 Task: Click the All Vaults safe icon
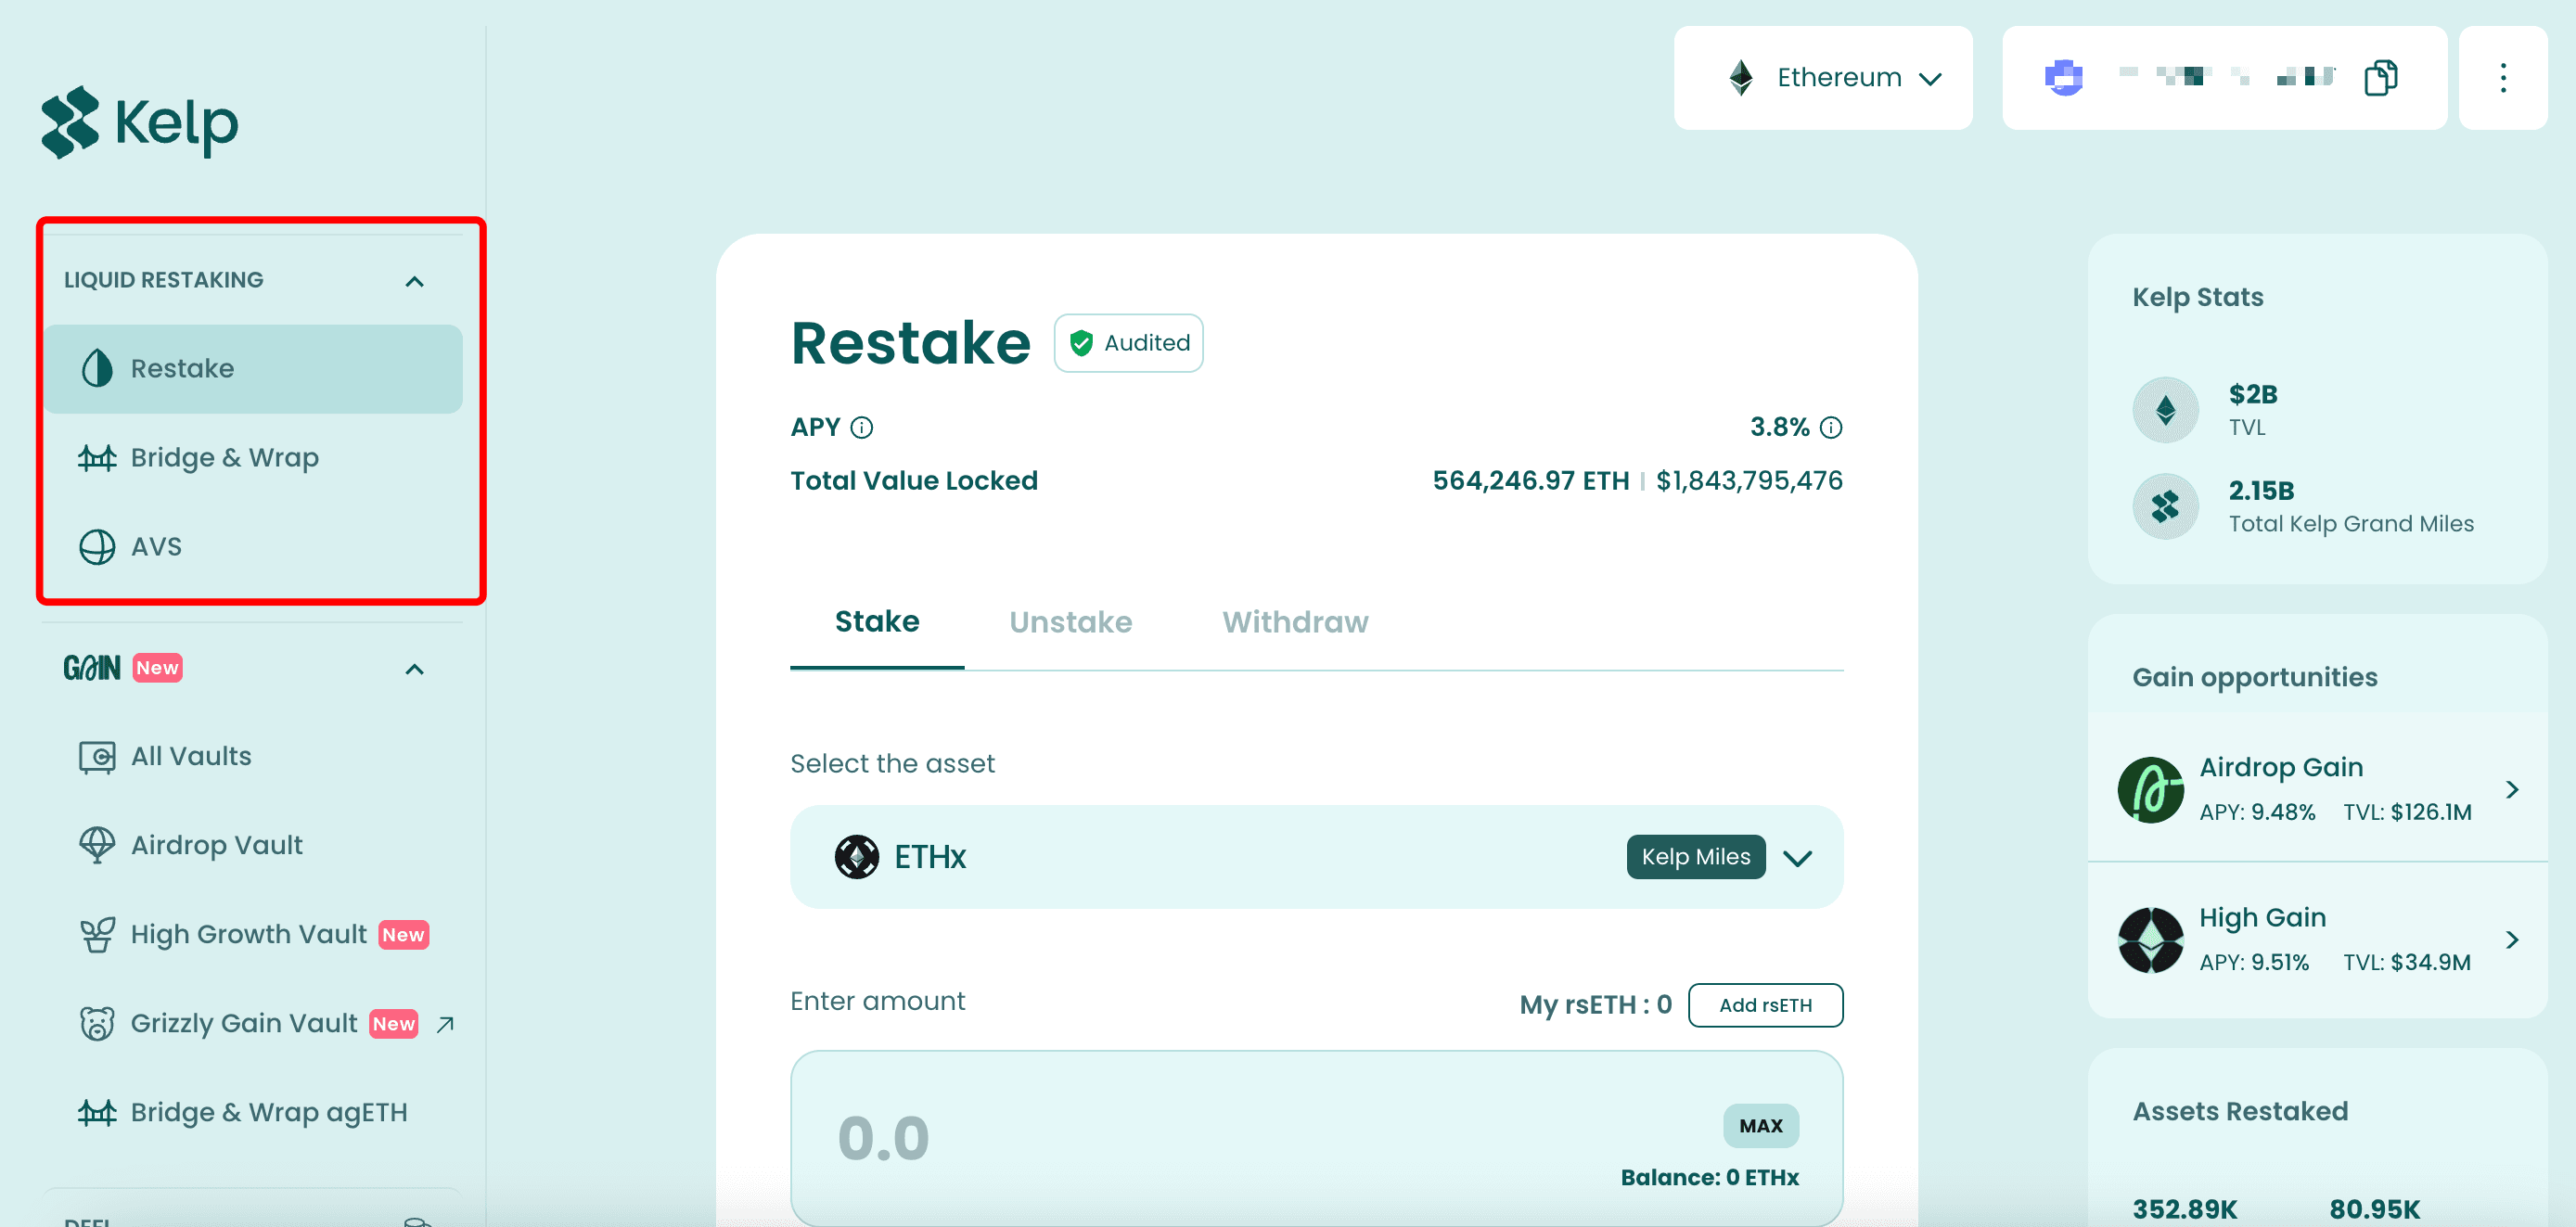(97, 757)
